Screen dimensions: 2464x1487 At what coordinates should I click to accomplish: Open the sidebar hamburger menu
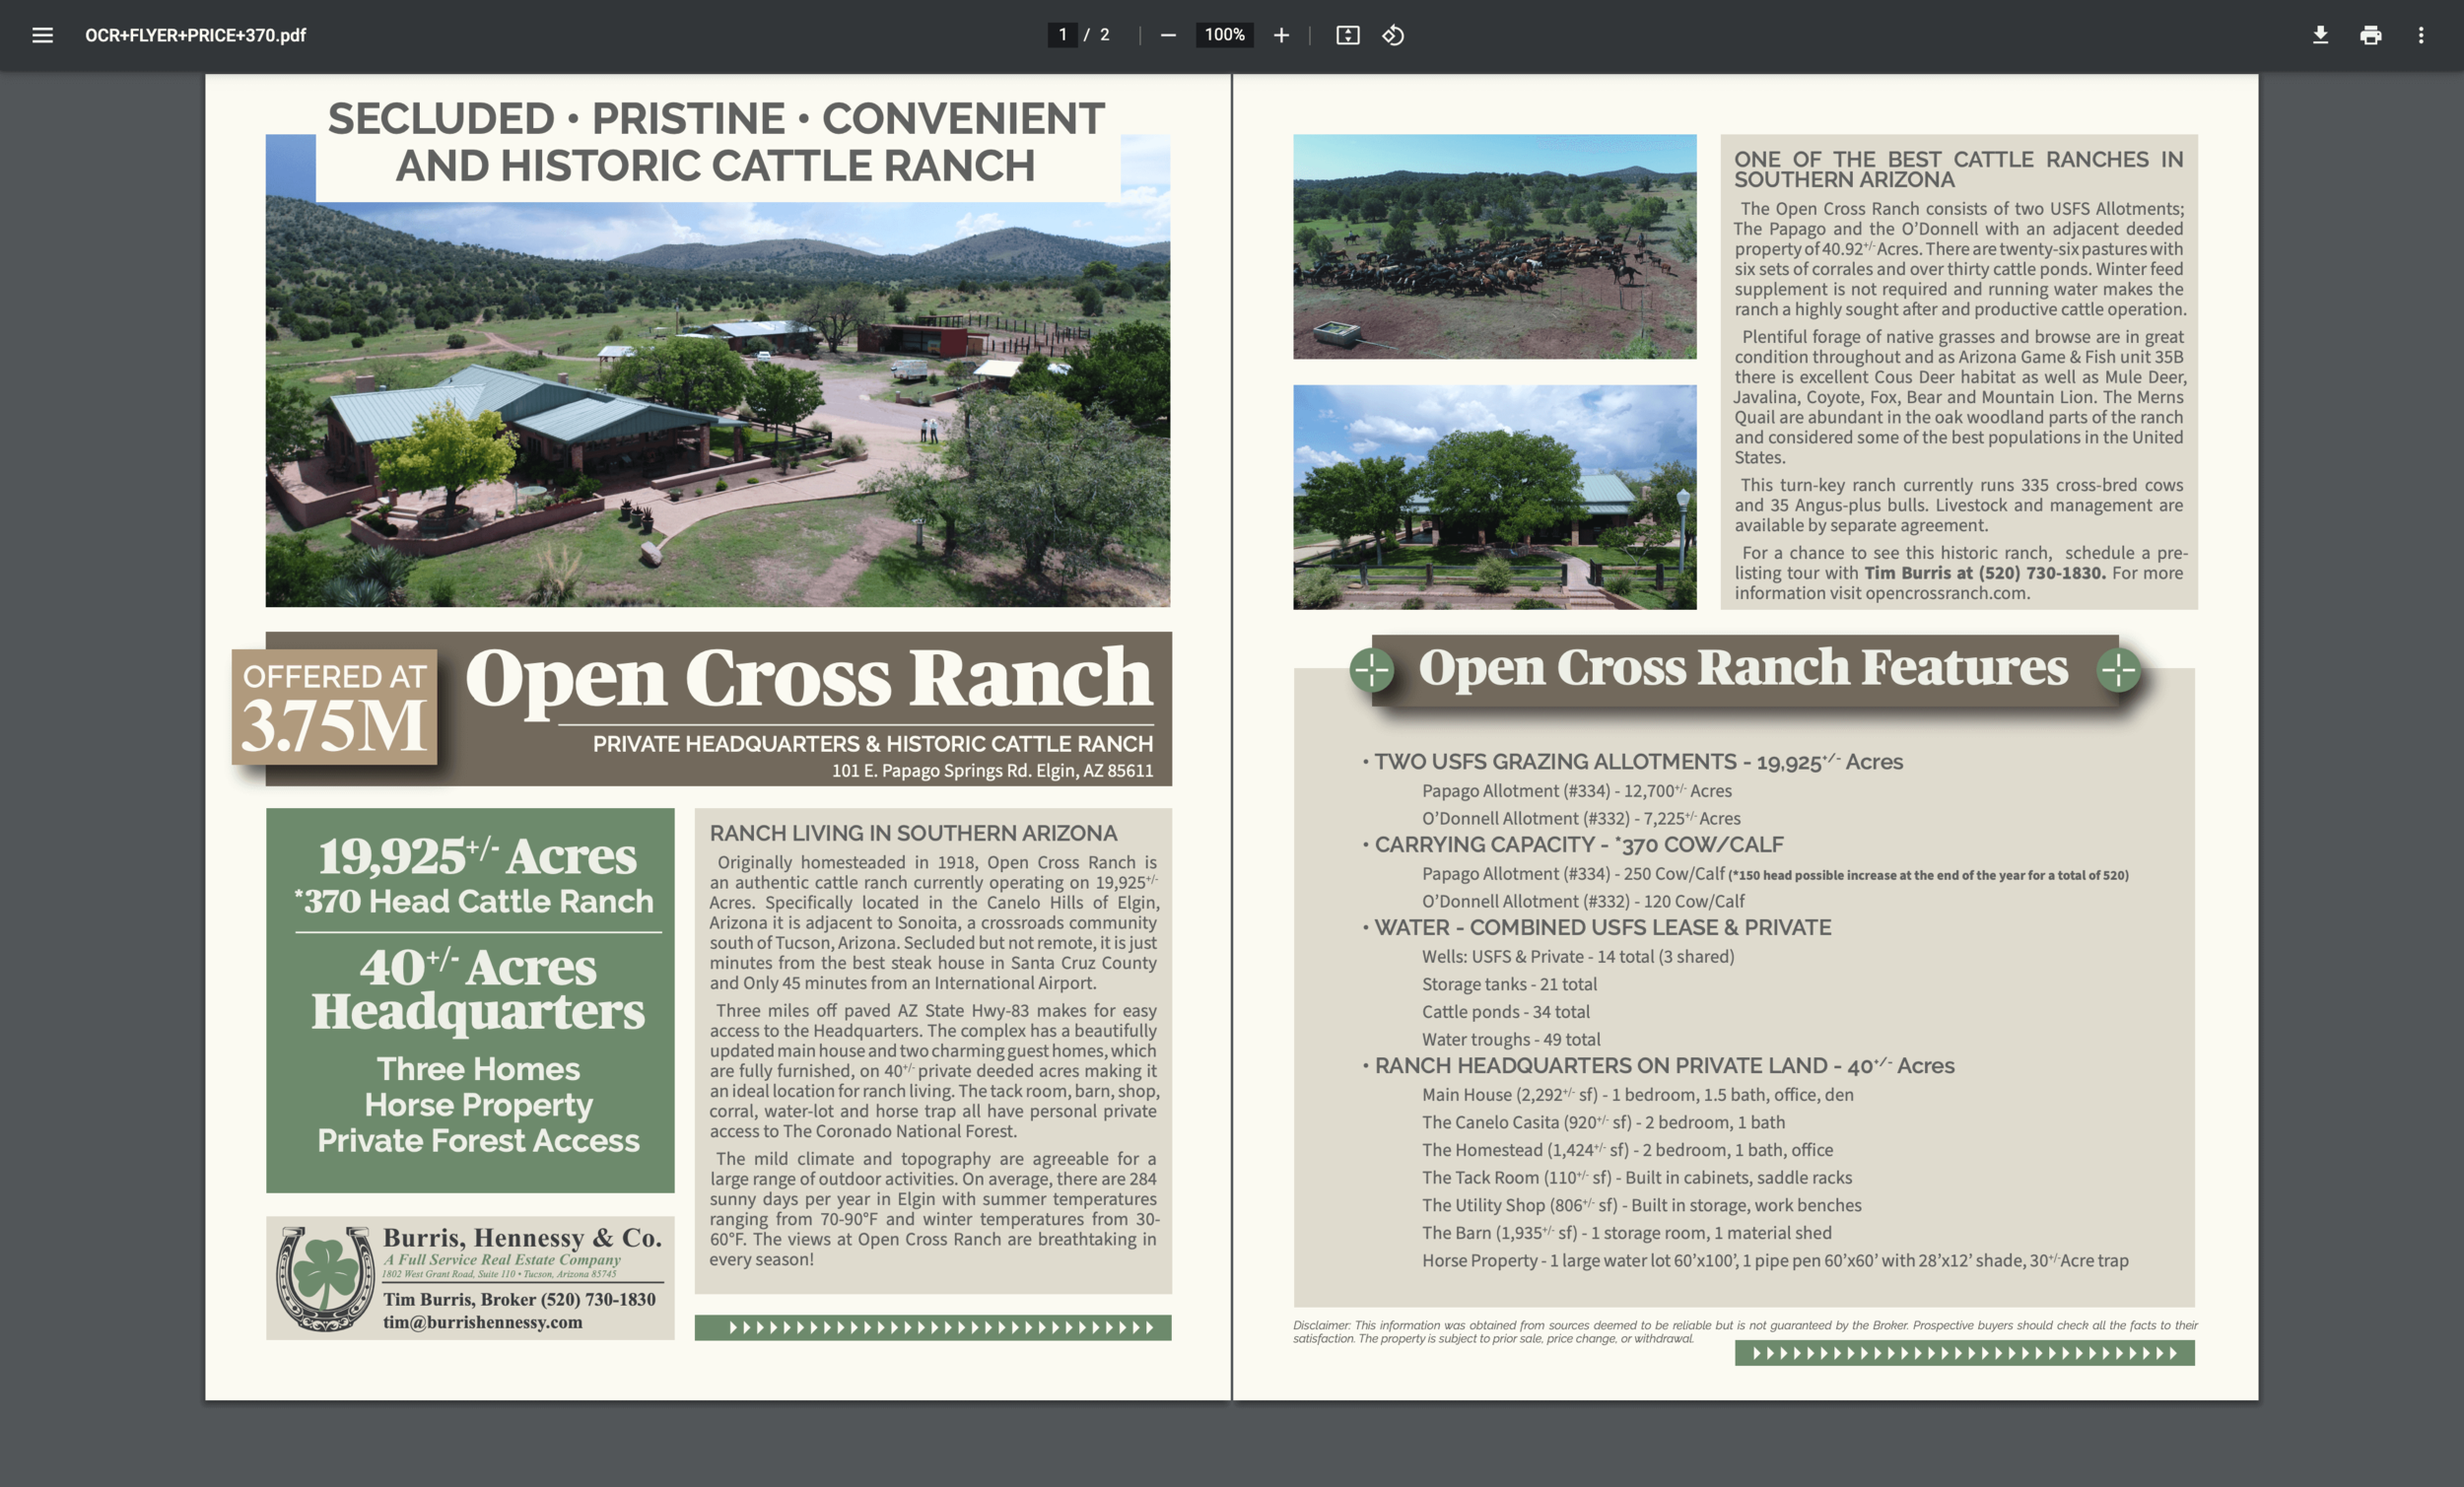click(42, 35)
